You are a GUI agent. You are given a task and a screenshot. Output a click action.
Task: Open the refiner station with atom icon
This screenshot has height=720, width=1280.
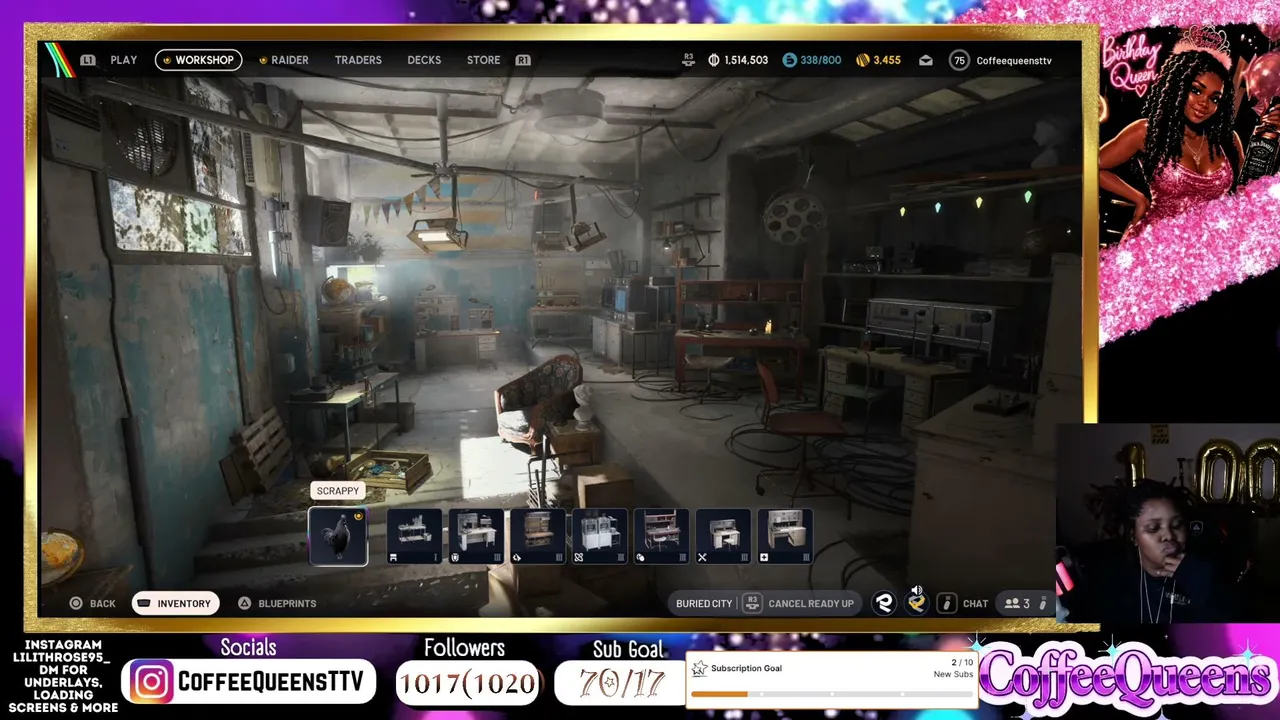pos(599,536)
